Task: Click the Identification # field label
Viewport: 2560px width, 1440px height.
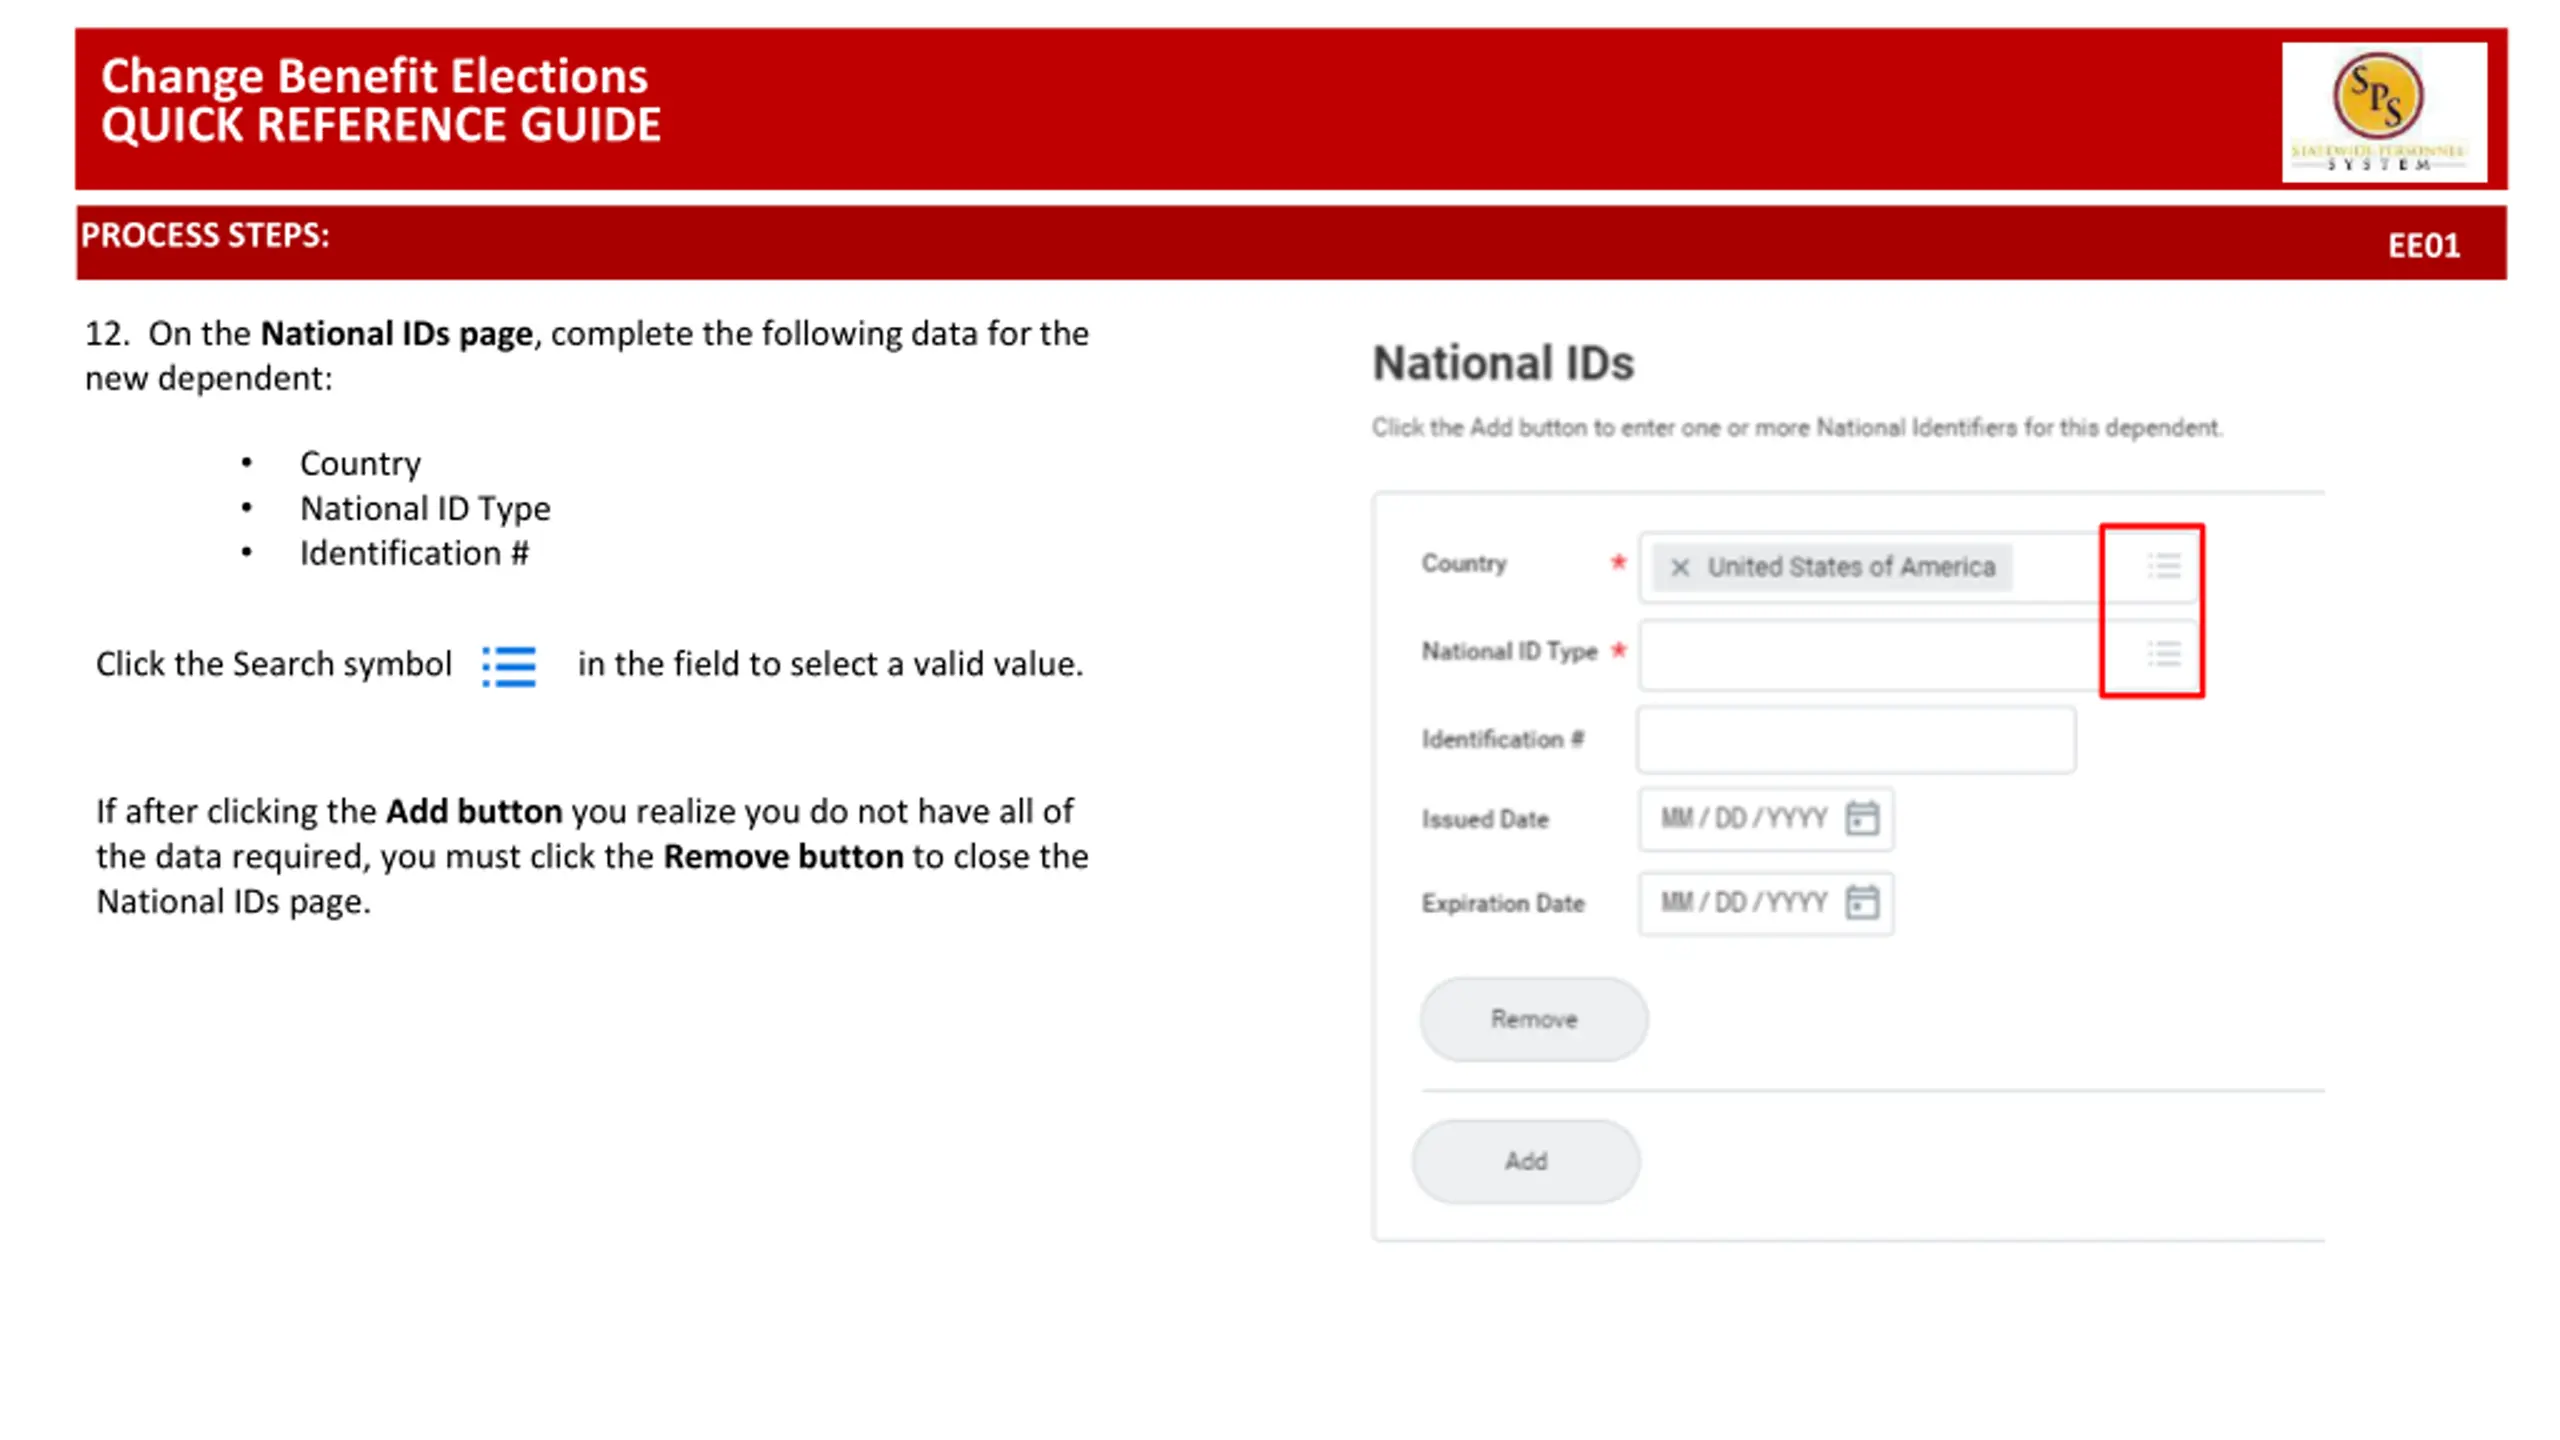Action: coord(1502,739)
